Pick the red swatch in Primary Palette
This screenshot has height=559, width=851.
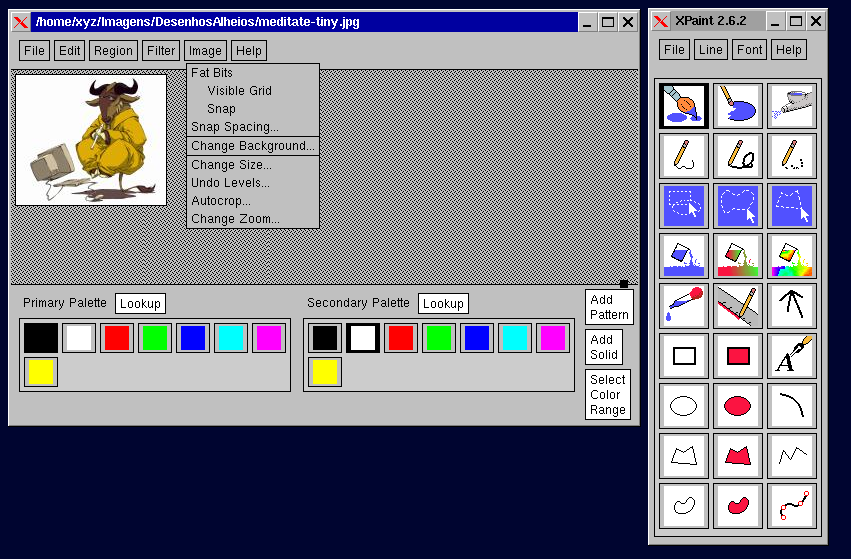[117, 338]
